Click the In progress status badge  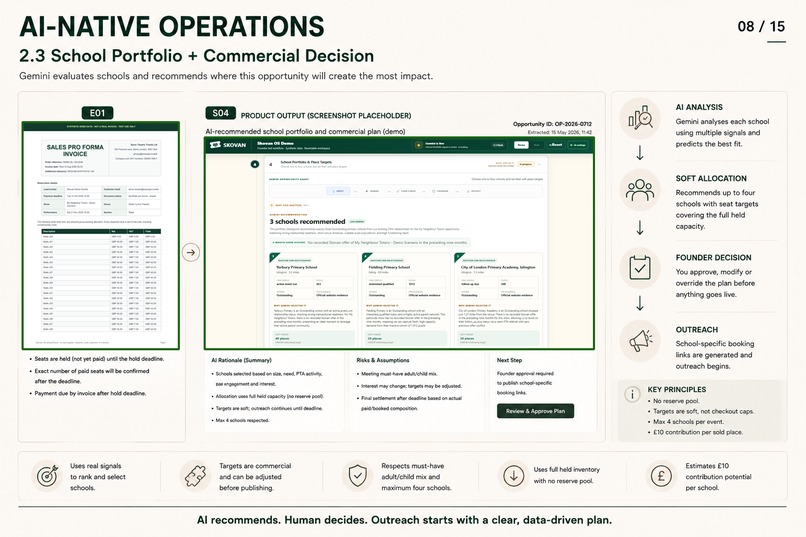525,164
